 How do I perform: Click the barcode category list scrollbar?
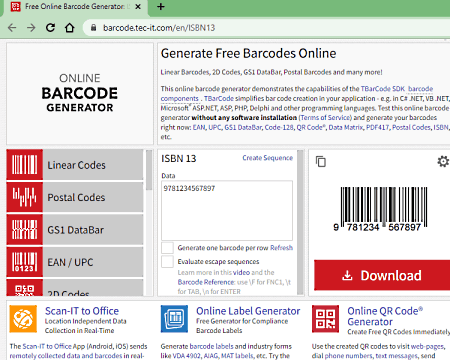149,223
